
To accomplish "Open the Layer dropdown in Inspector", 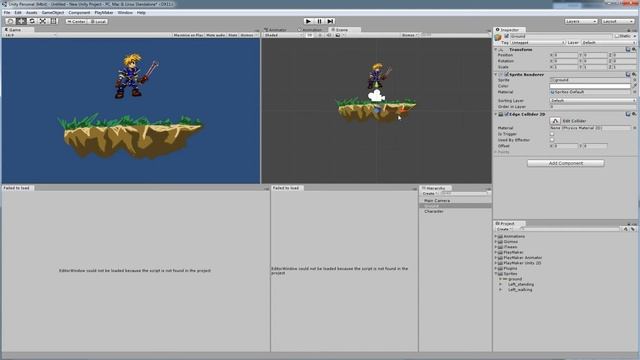I will (608, 42).
